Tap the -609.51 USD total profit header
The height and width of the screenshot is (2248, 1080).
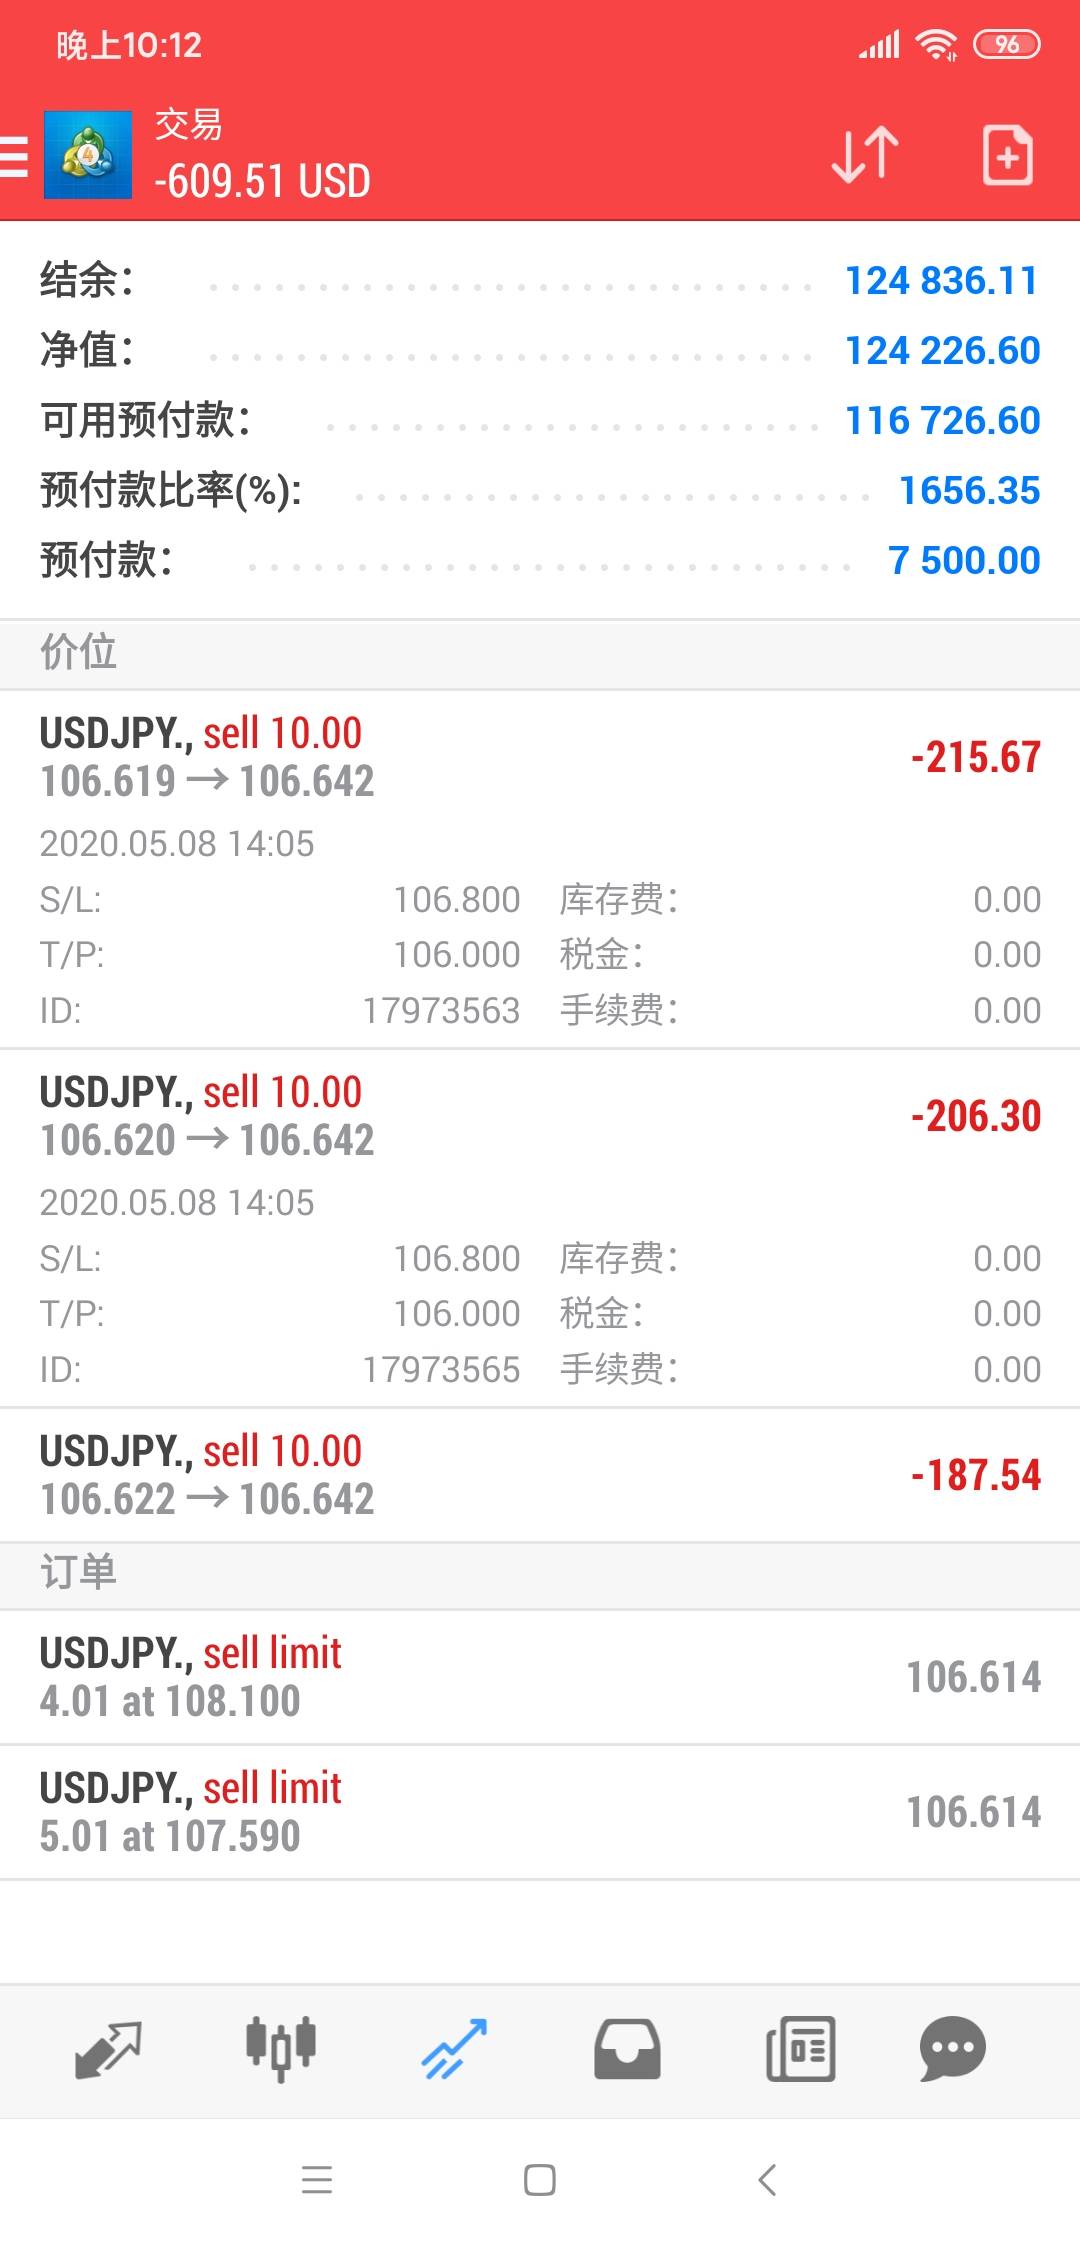click(x=262, y=182)
